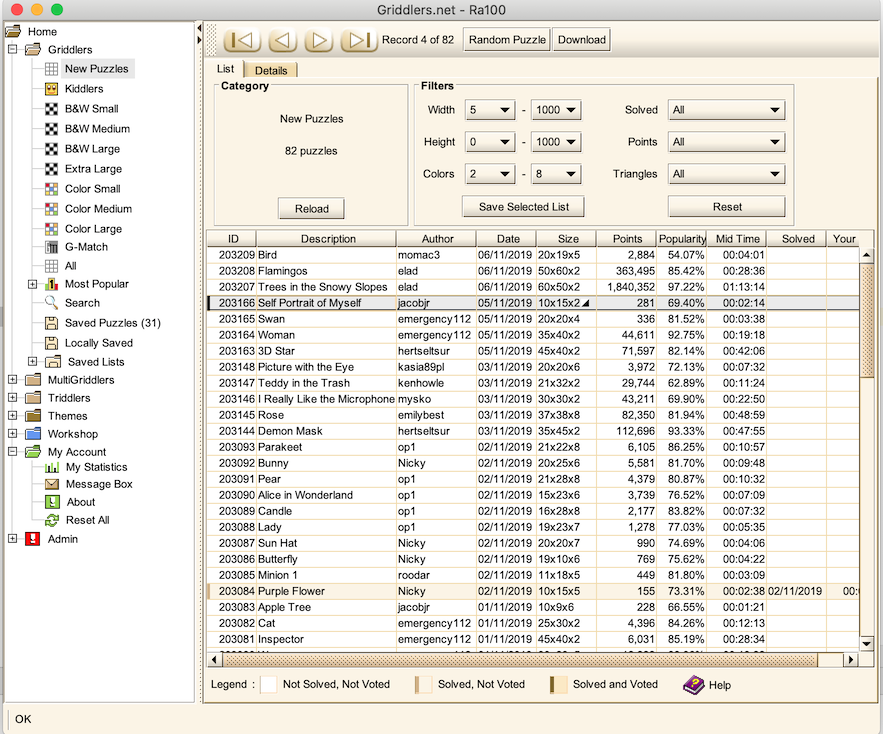
Task: Open the Color Small icon
Action: pos(51,189)
